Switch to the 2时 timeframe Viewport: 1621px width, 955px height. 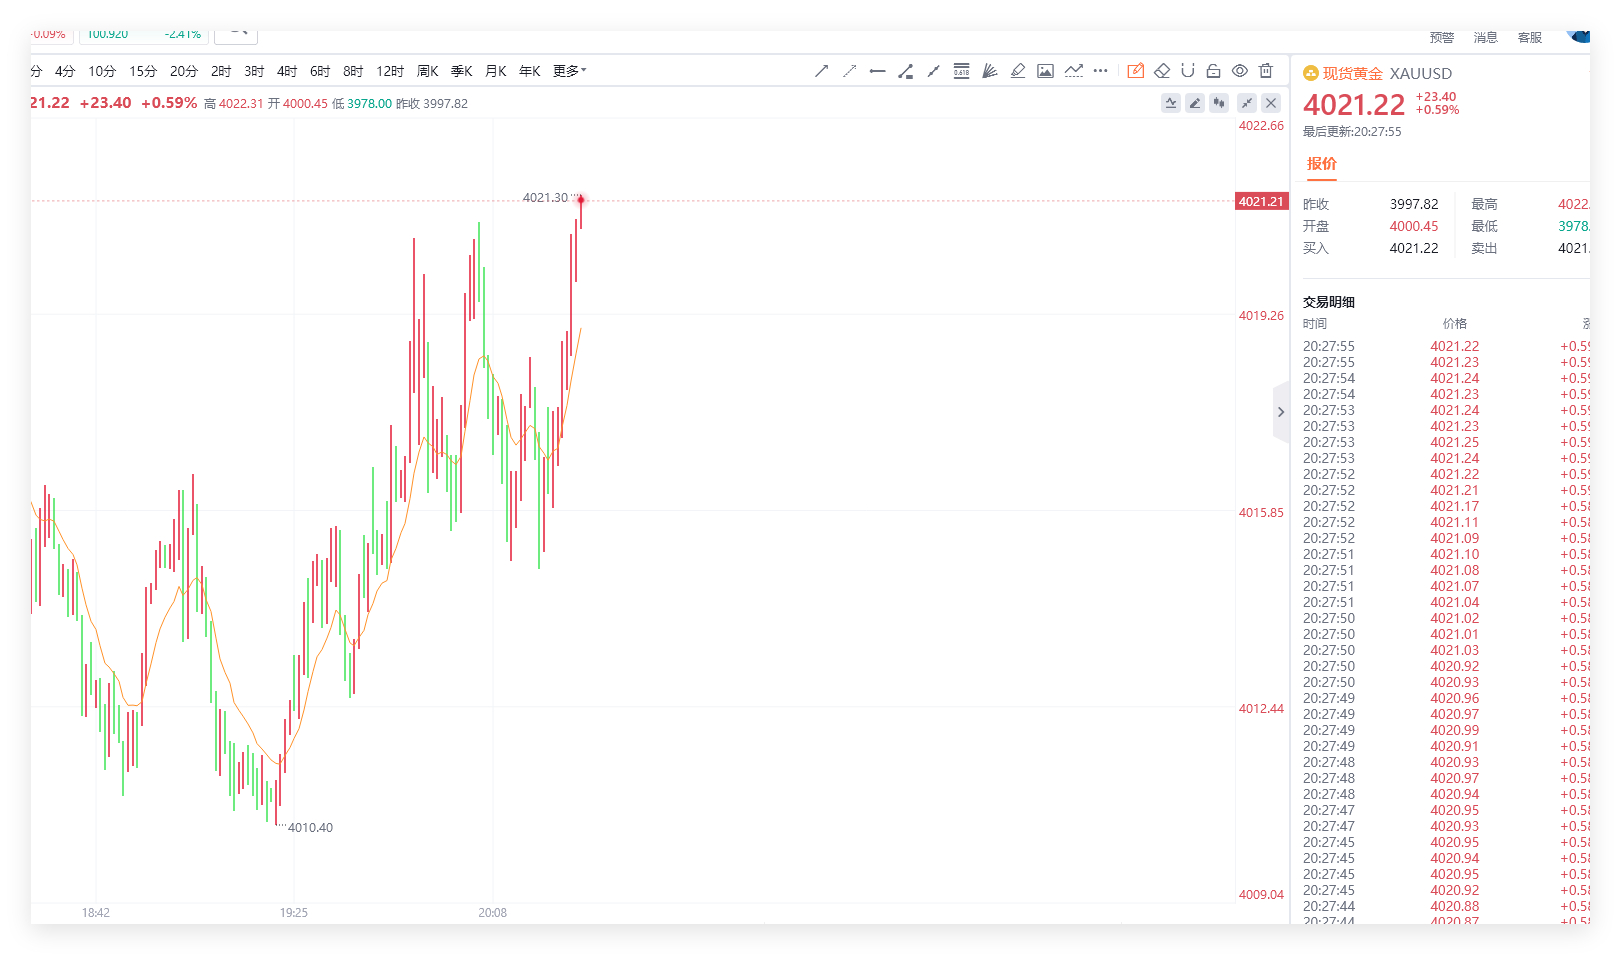[221, 71]
